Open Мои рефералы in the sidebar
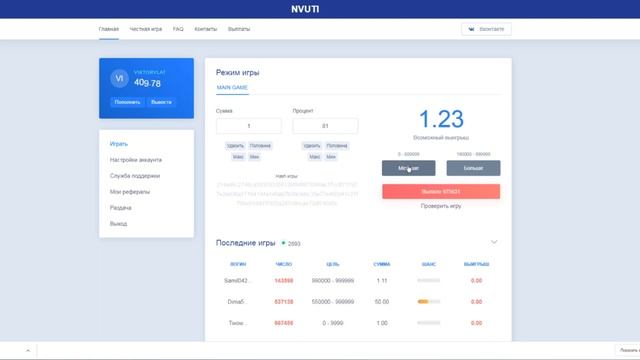640x360 pixels. 130,191
